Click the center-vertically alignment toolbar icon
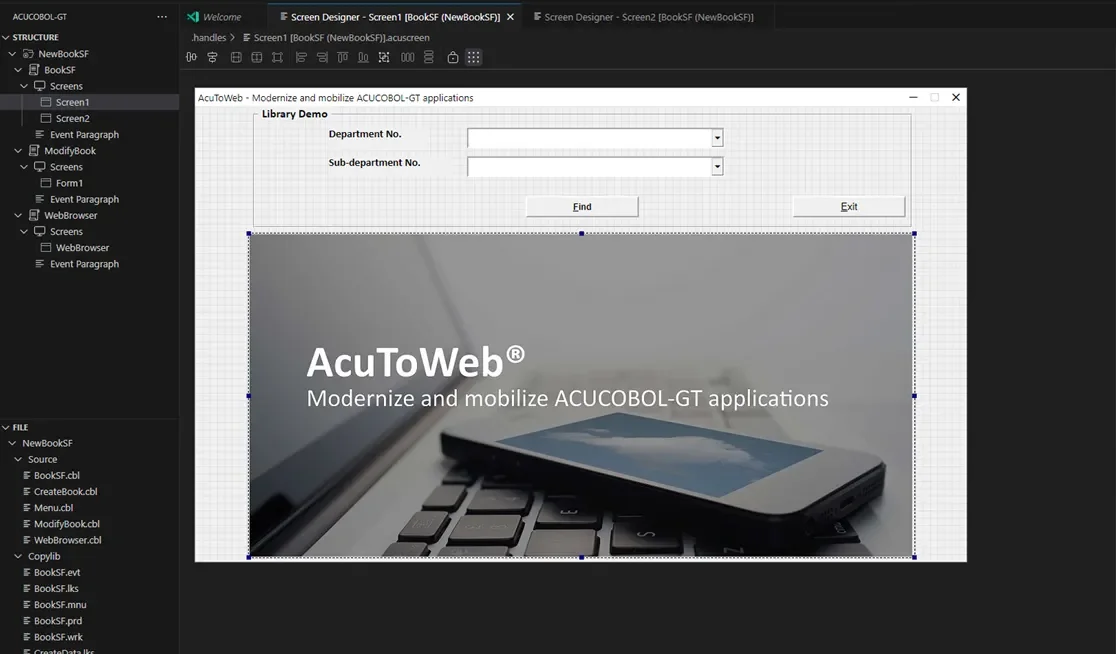This screenshot has height=654, width=1116. pos(212,58)
